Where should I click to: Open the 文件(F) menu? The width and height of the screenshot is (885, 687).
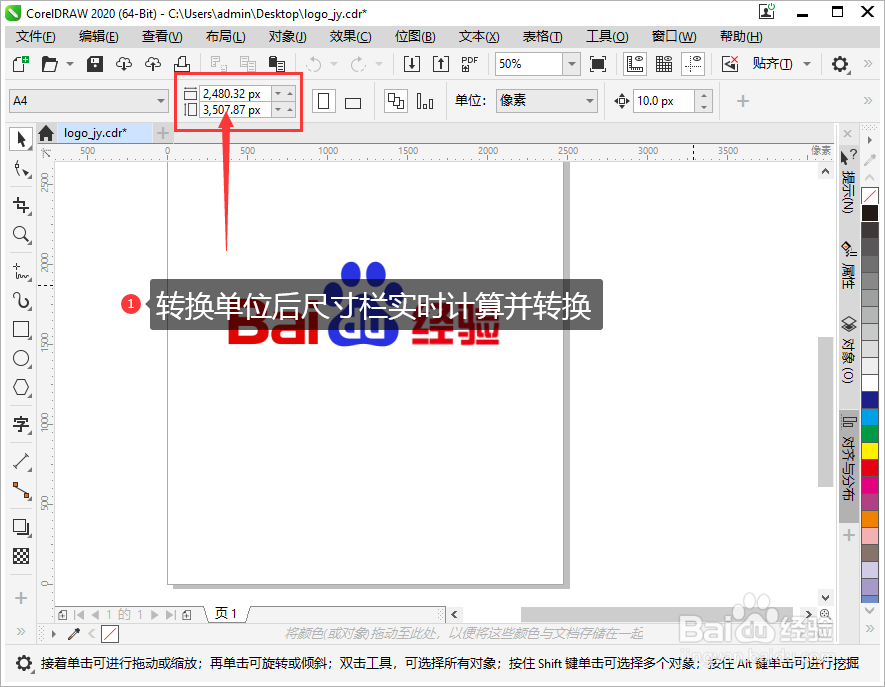pyautogui.click(x=35, y=37)
